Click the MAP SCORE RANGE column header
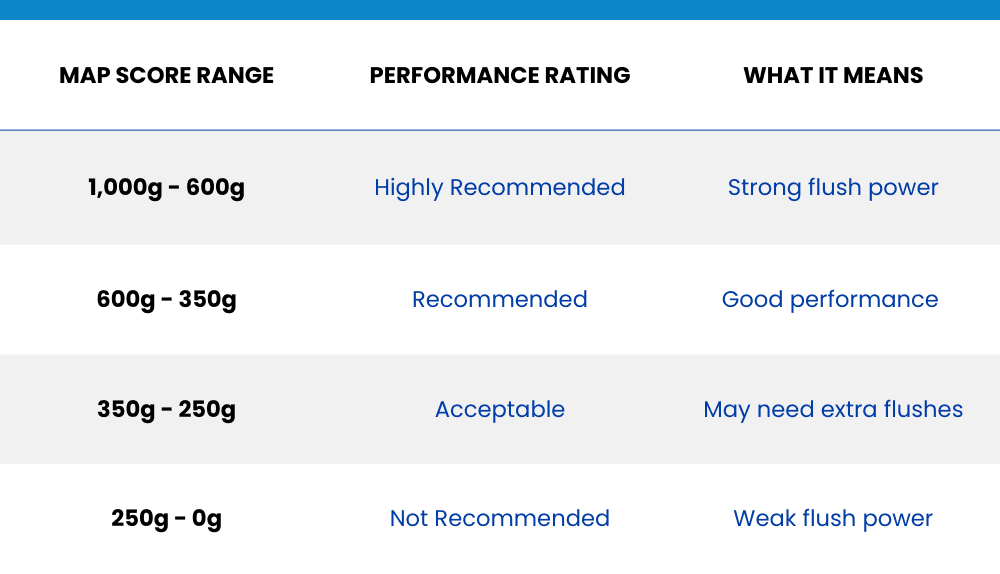Image resolution: width=1000 pixels, height=574 pixels. (x=166, y=76)
